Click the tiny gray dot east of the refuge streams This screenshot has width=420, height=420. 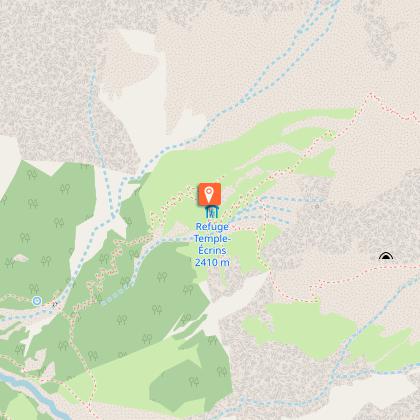(x=317, y=206)
